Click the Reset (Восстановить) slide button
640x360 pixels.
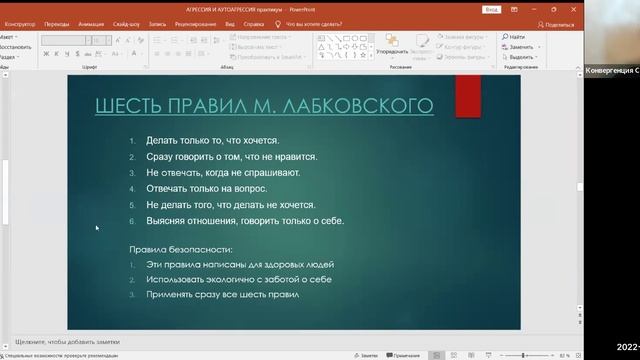coord(16,47)
